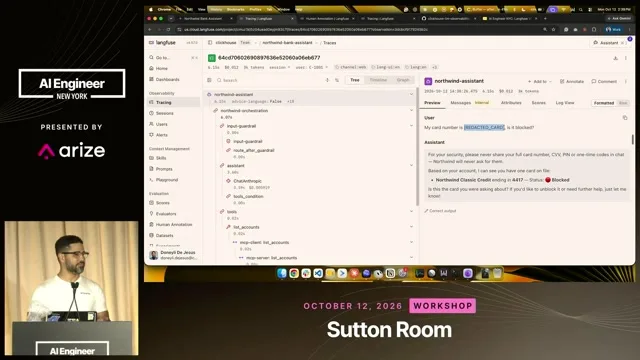Viewport: 640px width, 360px height.
Task: Click the green trace icon next to trace ID
Action: click(x=212, y=58)
